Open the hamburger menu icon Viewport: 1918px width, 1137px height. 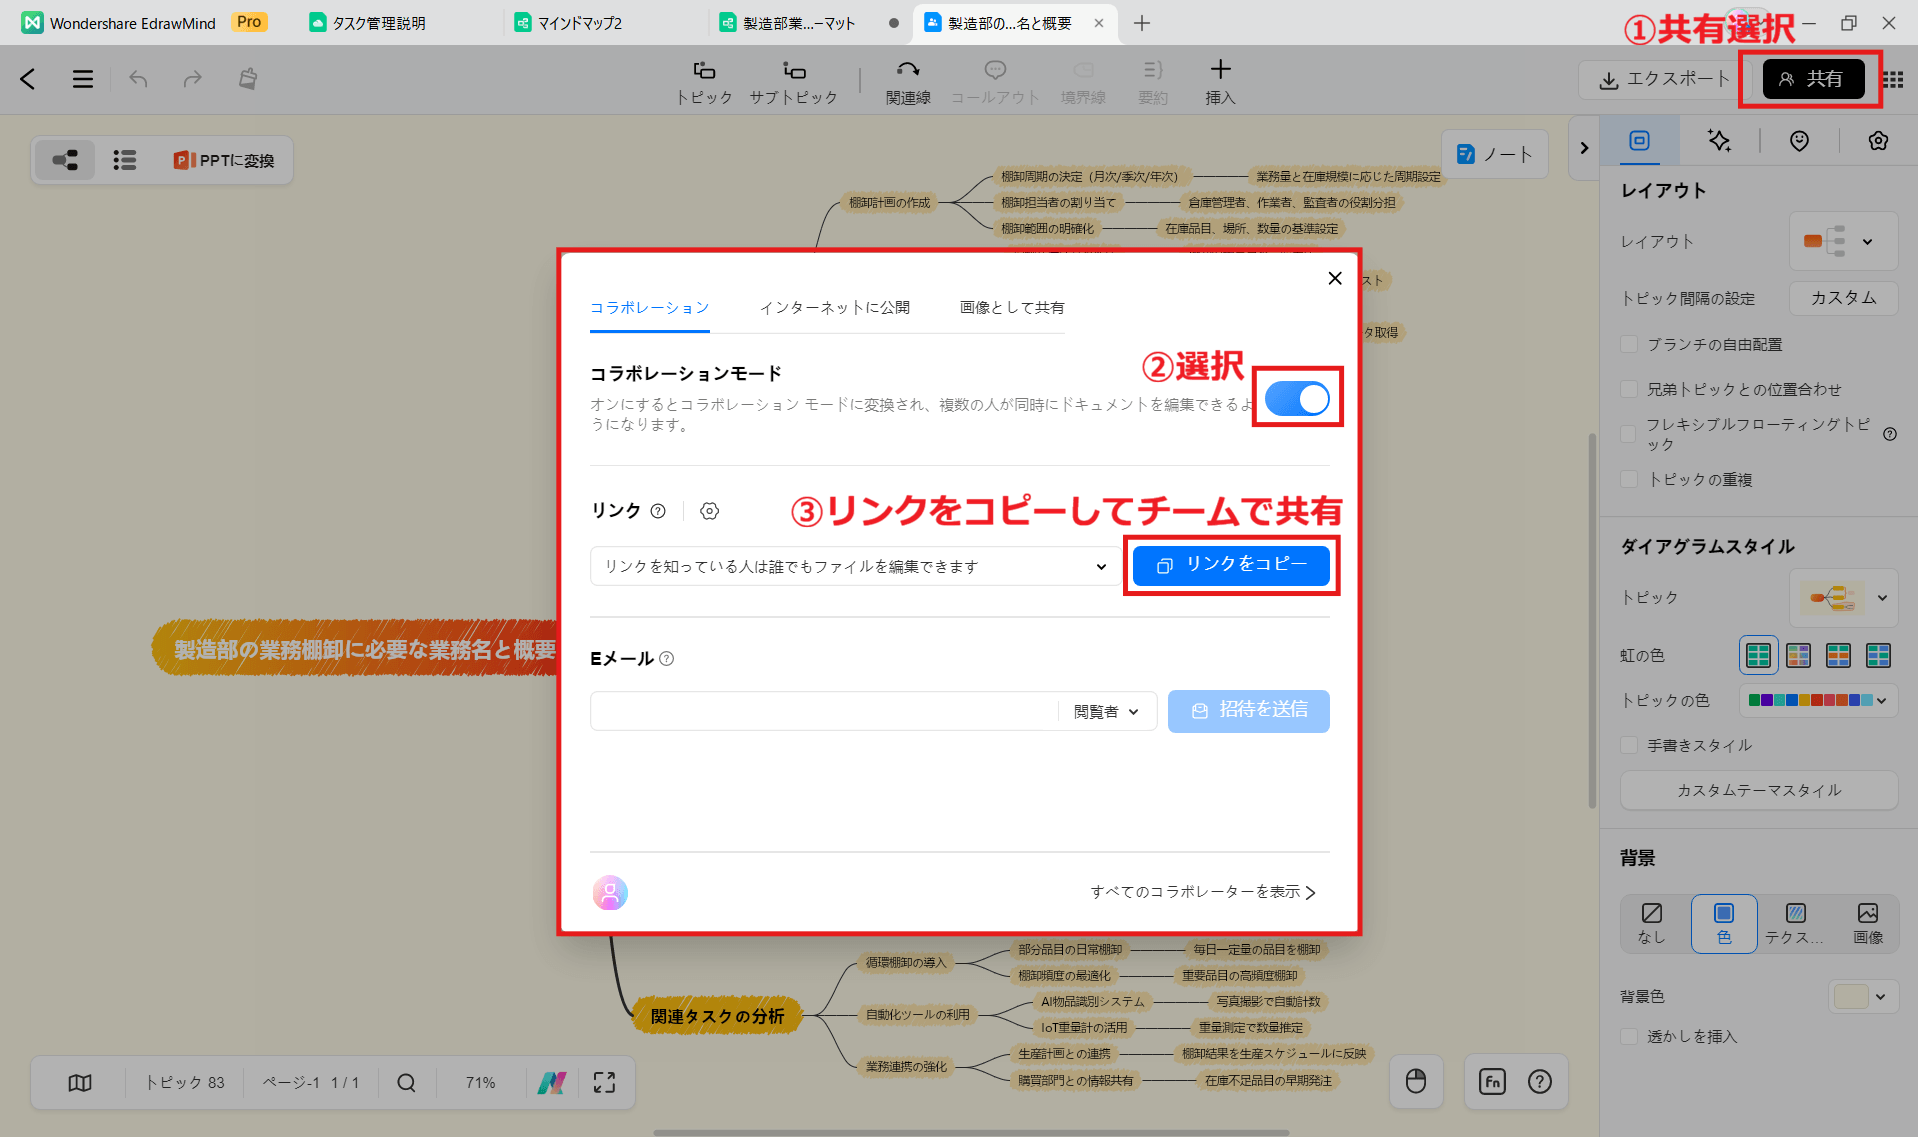[83, 79]
